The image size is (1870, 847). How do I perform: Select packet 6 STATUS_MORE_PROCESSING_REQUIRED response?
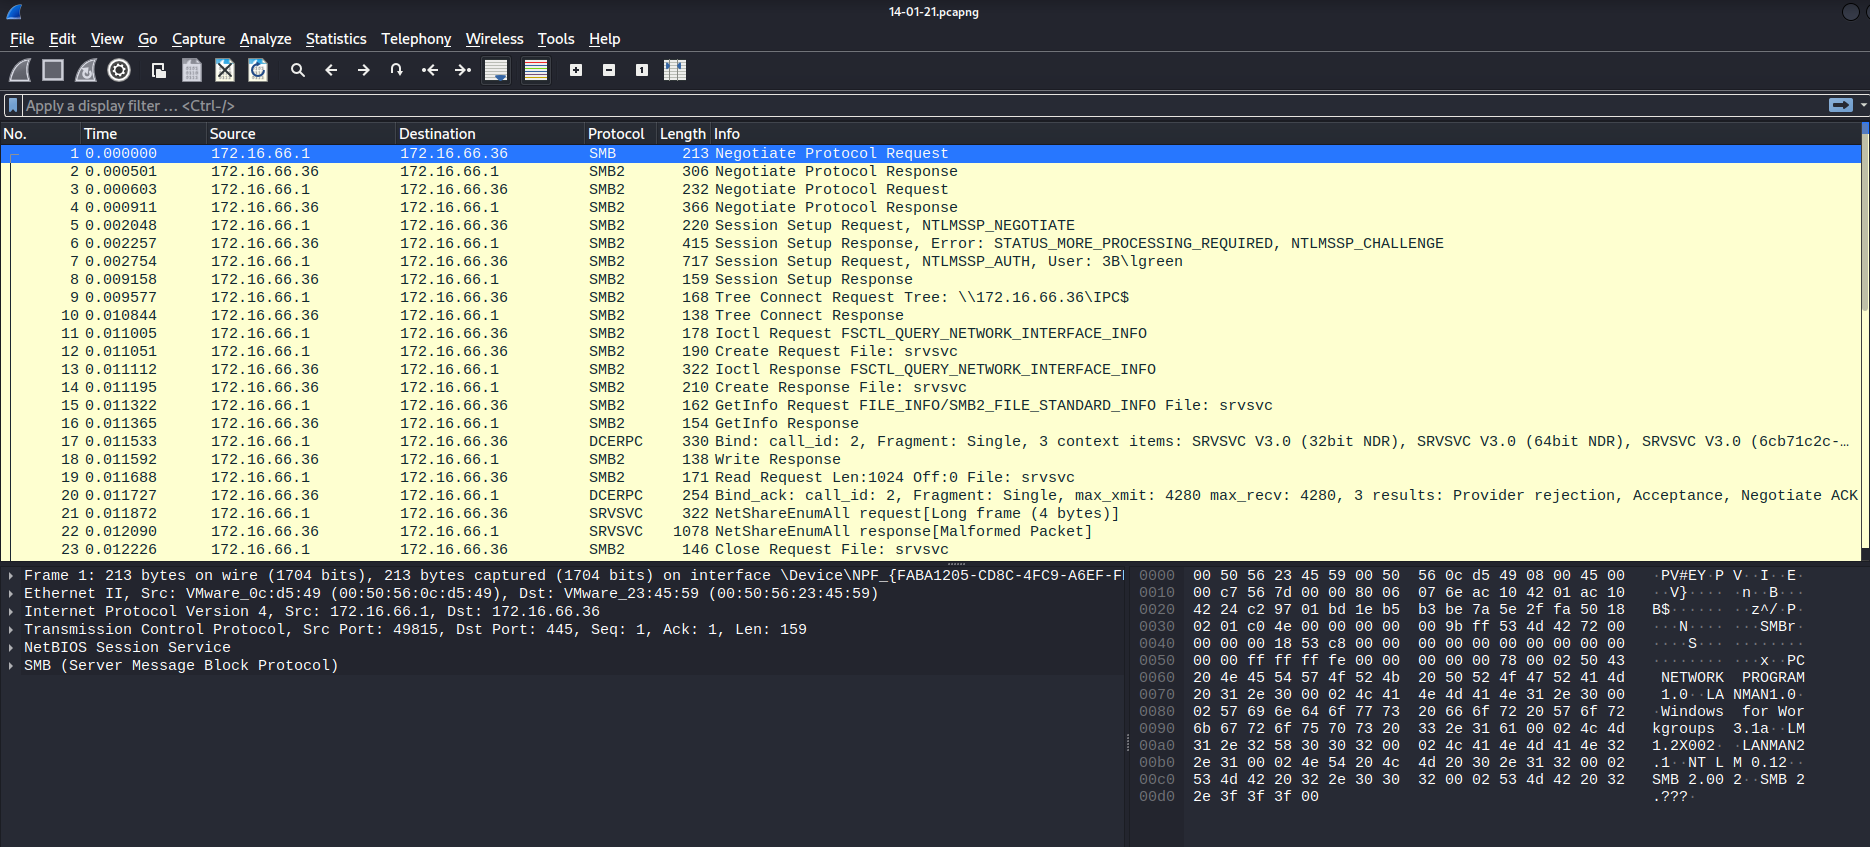pos(930,244)
